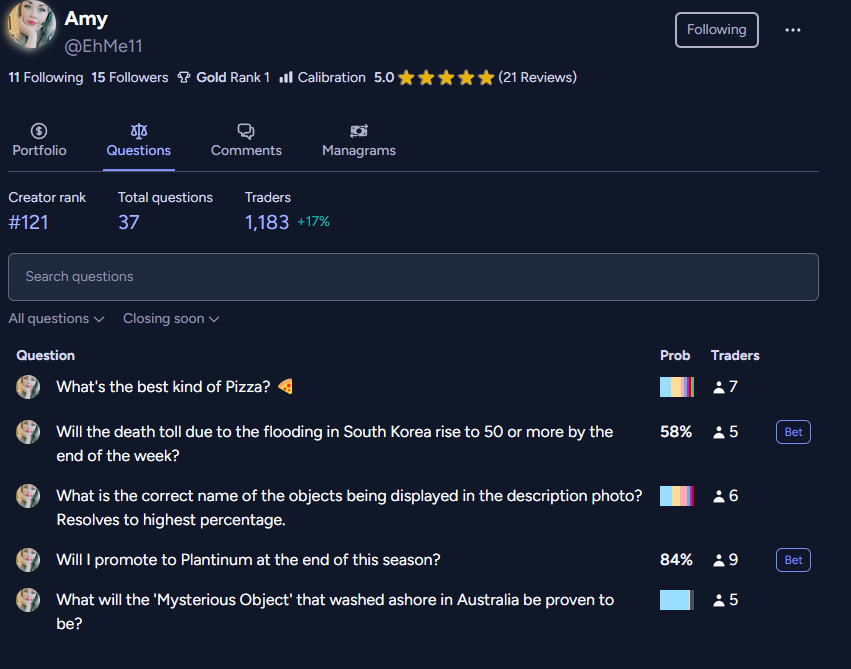This screenshot has height=669, width=851.
Task: Open the three-dot more options menu
Action: pos(792,30)
